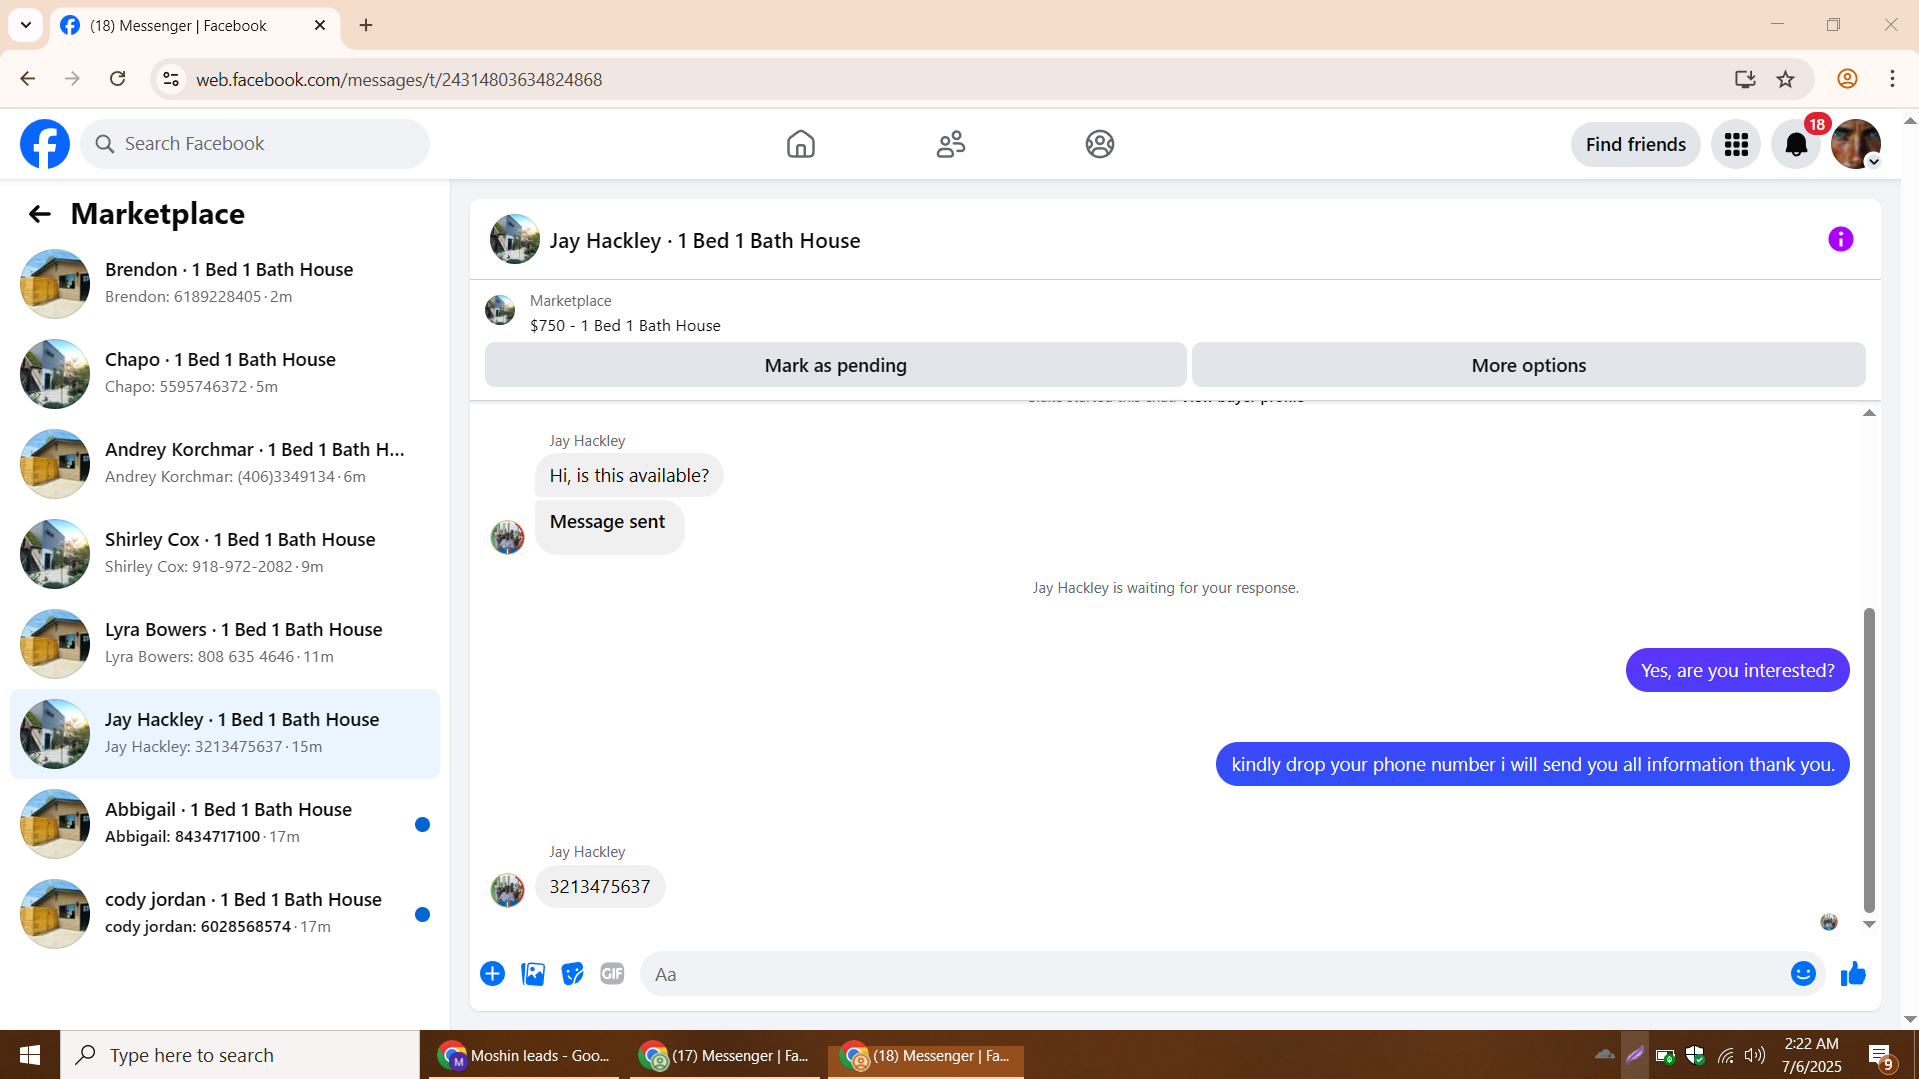Open Brendon's conversation
Image resolution: width=1919 pixels, height=1079 pixels.
225,284
